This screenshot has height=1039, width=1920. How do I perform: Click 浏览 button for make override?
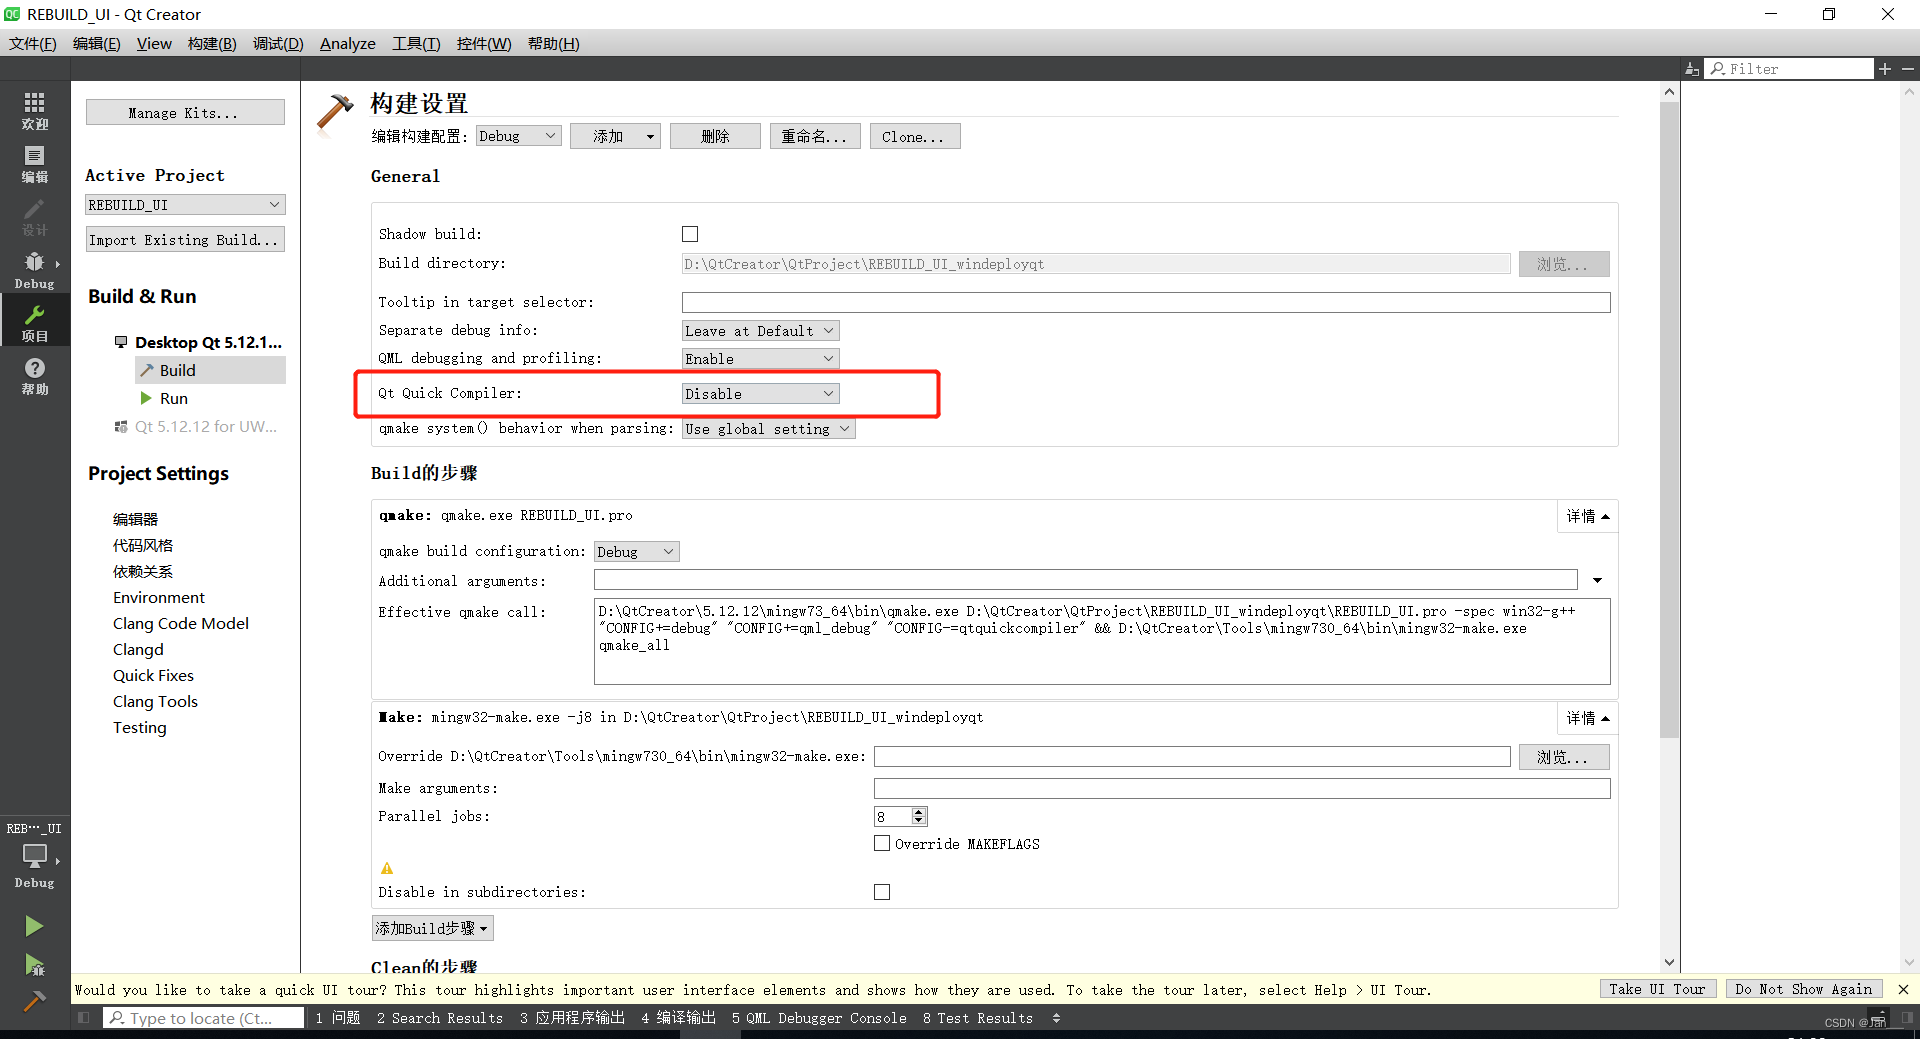pyautogui.click(x=1564, y=757)
